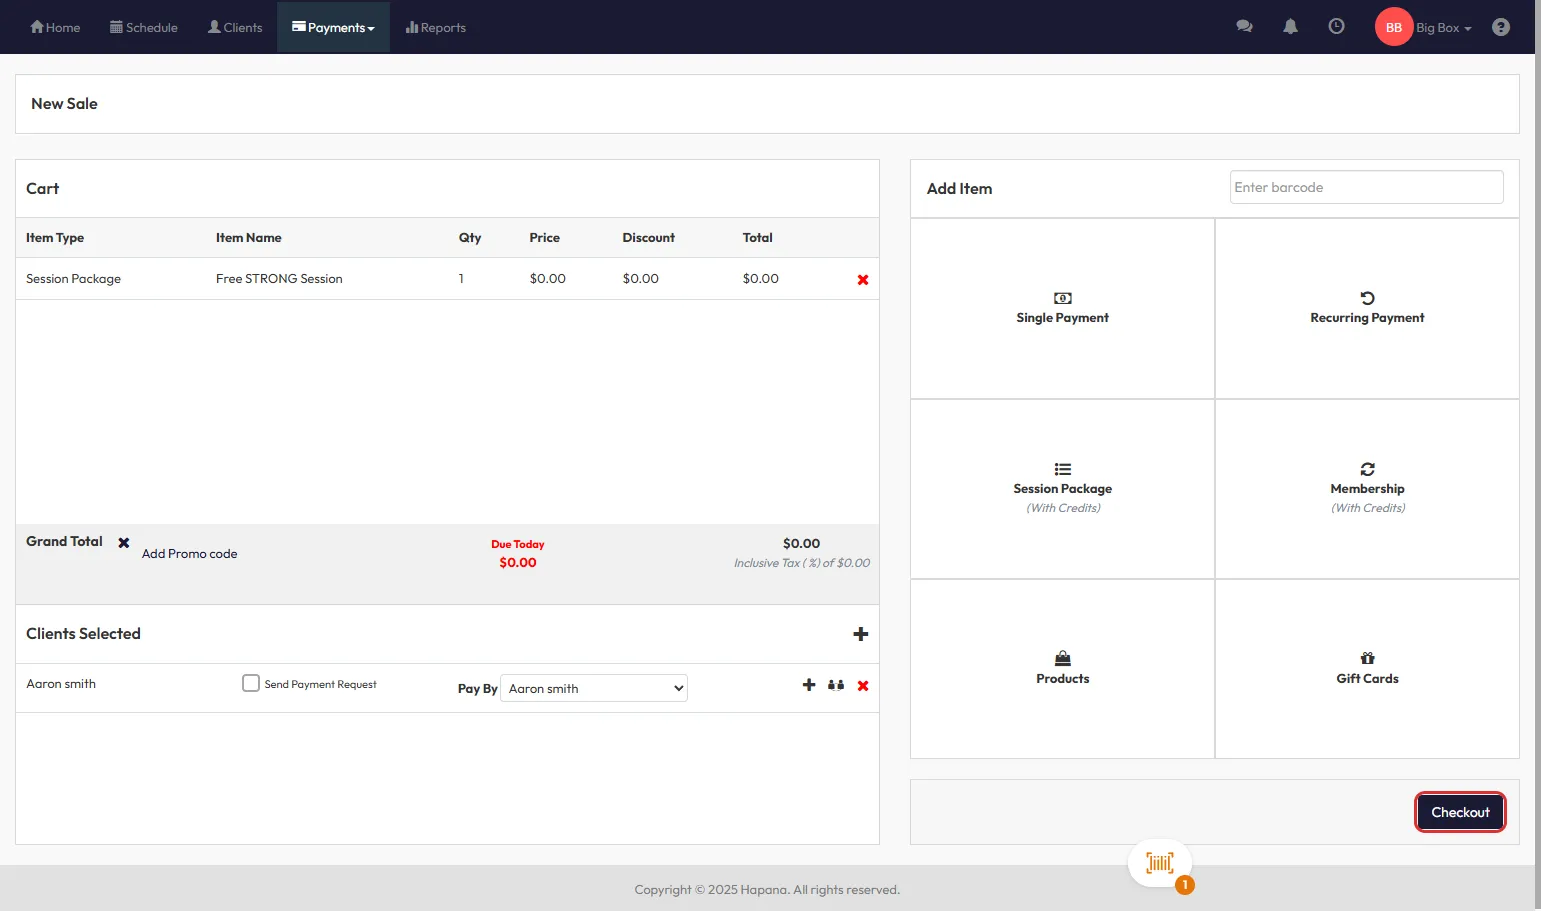Viewport: 1541px width, 911px height.
Task: Open the notifications bell
Action: point(1290,27)
